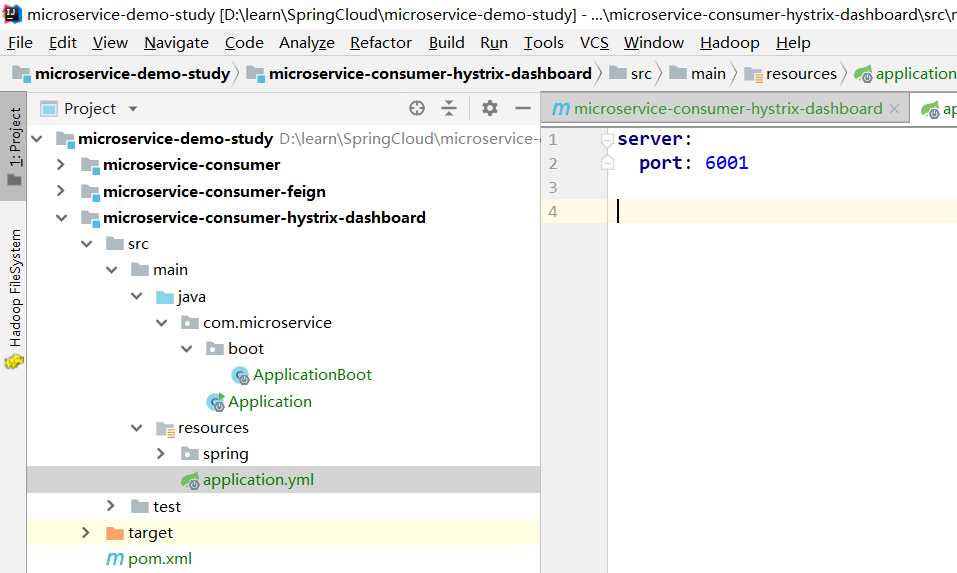This screenshot has height=573, width=957.
Task: Click the Application class icon
Action: tap(215, 402)
